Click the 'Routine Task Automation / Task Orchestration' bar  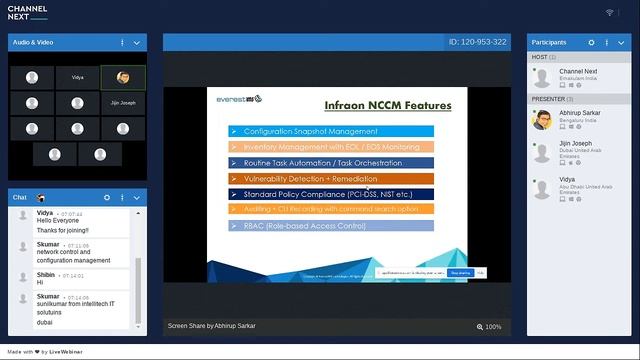pyautogui.click(x=331, y=163)
